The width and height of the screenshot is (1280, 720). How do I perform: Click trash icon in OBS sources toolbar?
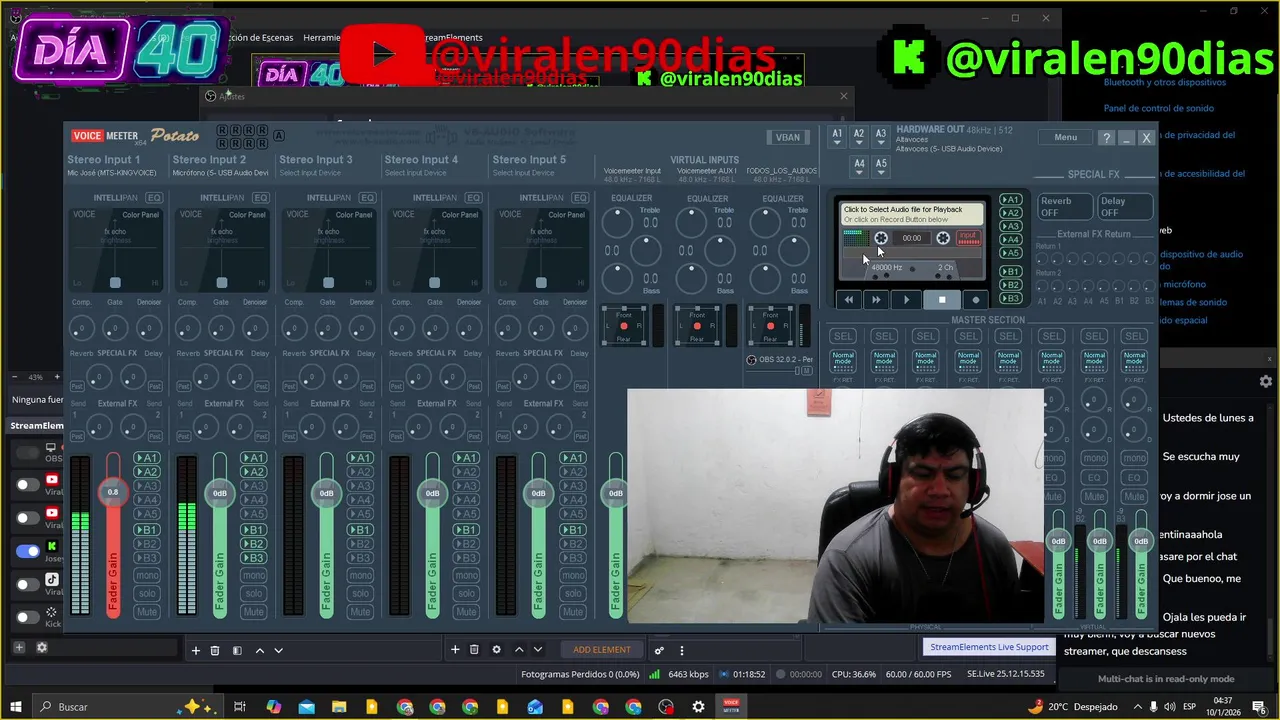[474, 650]
